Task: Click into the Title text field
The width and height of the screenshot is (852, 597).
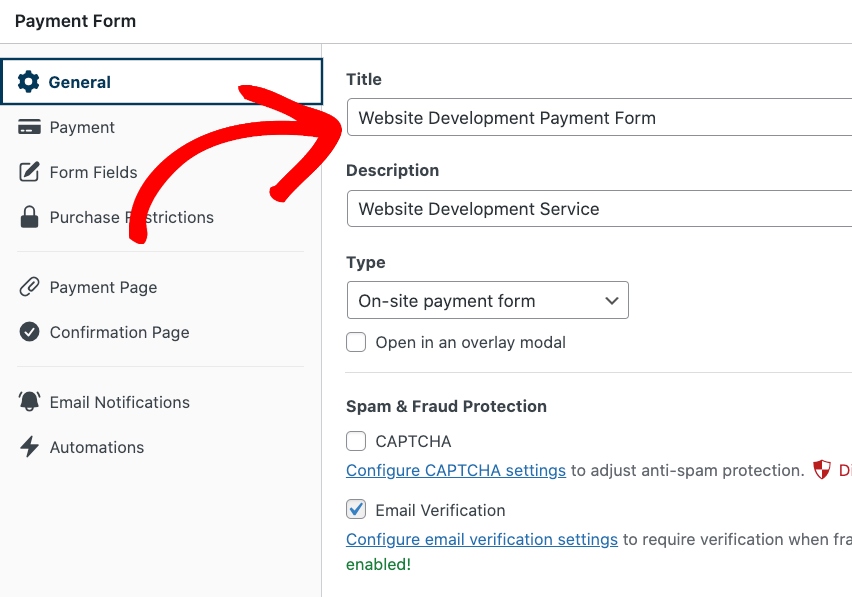Action: pyautogui.click(x=600, y=118)
